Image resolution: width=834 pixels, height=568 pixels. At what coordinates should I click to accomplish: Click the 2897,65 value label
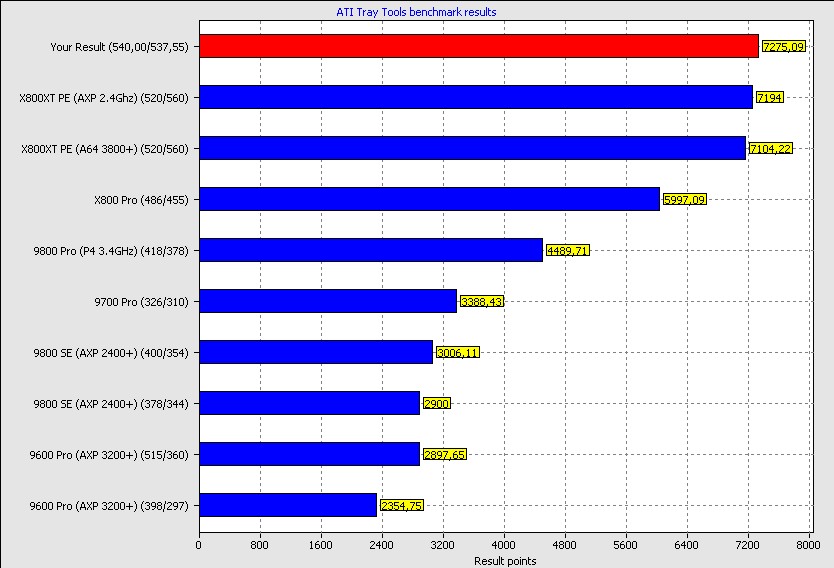[x=445, y=455]
